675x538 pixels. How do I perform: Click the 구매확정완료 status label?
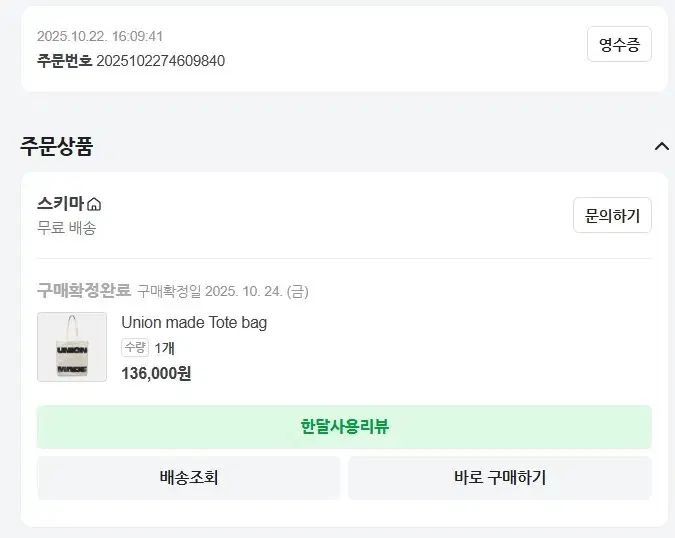pyautogui.click(x=84, y=291)
